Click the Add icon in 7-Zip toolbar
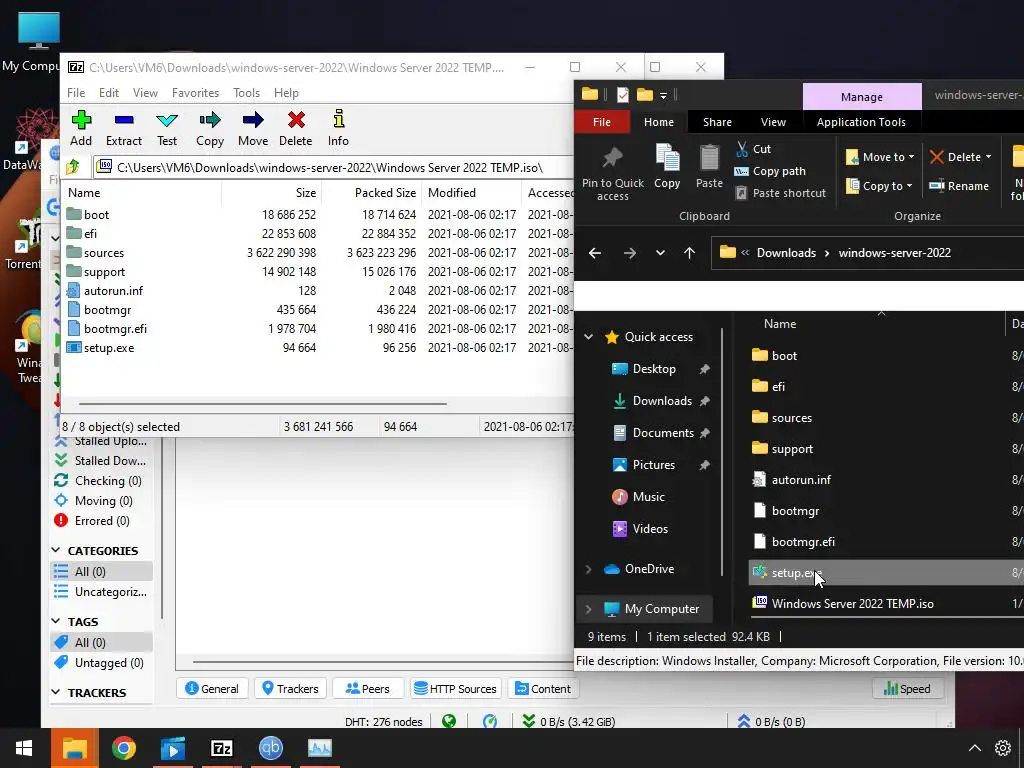This screenshot has width=1024, height=768. pyautogui.click(x=81, y=120)
